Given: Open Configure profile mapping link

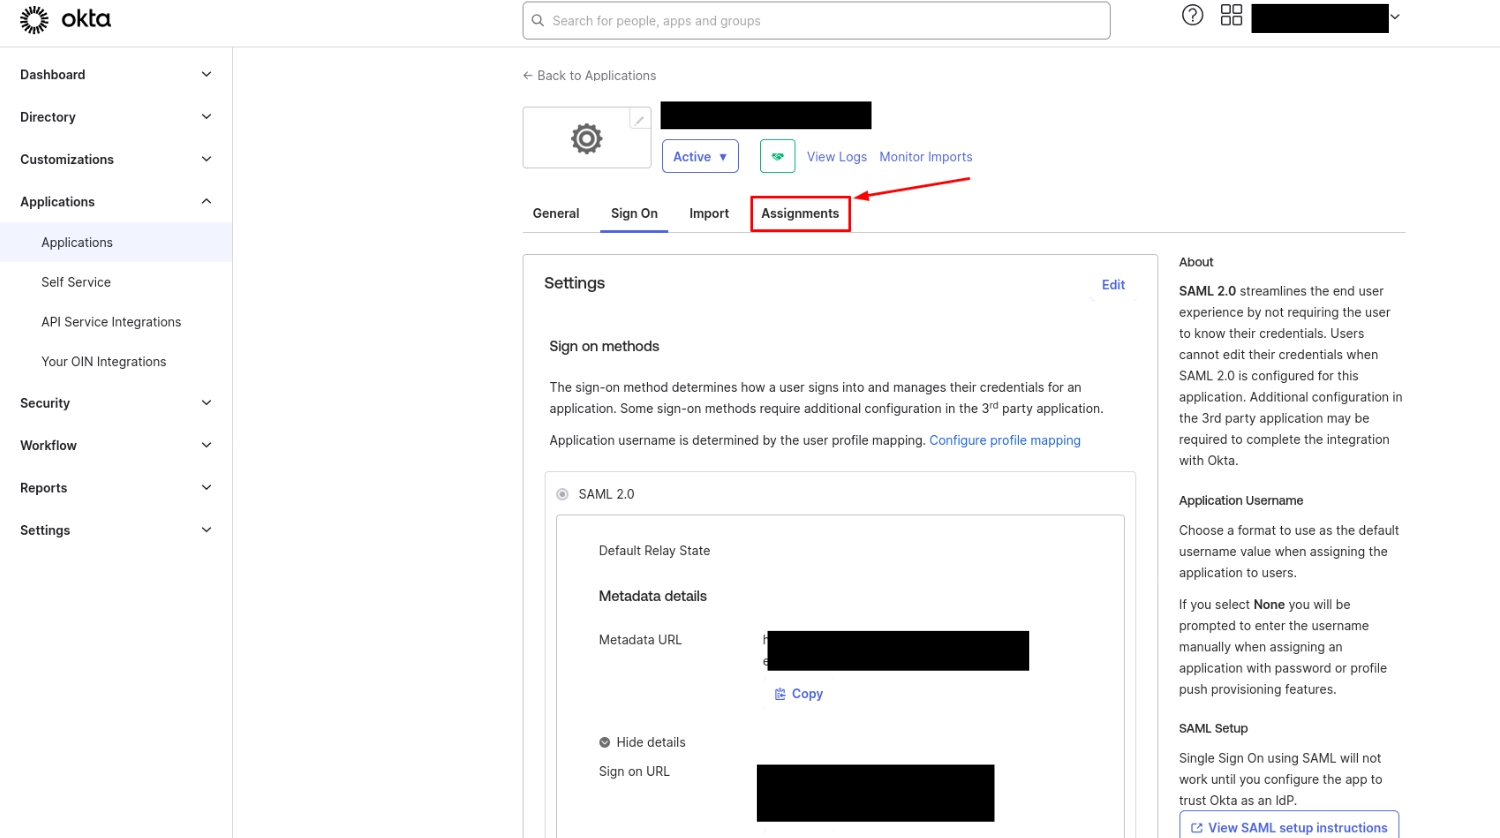Looking at the screenshot, I should [1004, 440].
